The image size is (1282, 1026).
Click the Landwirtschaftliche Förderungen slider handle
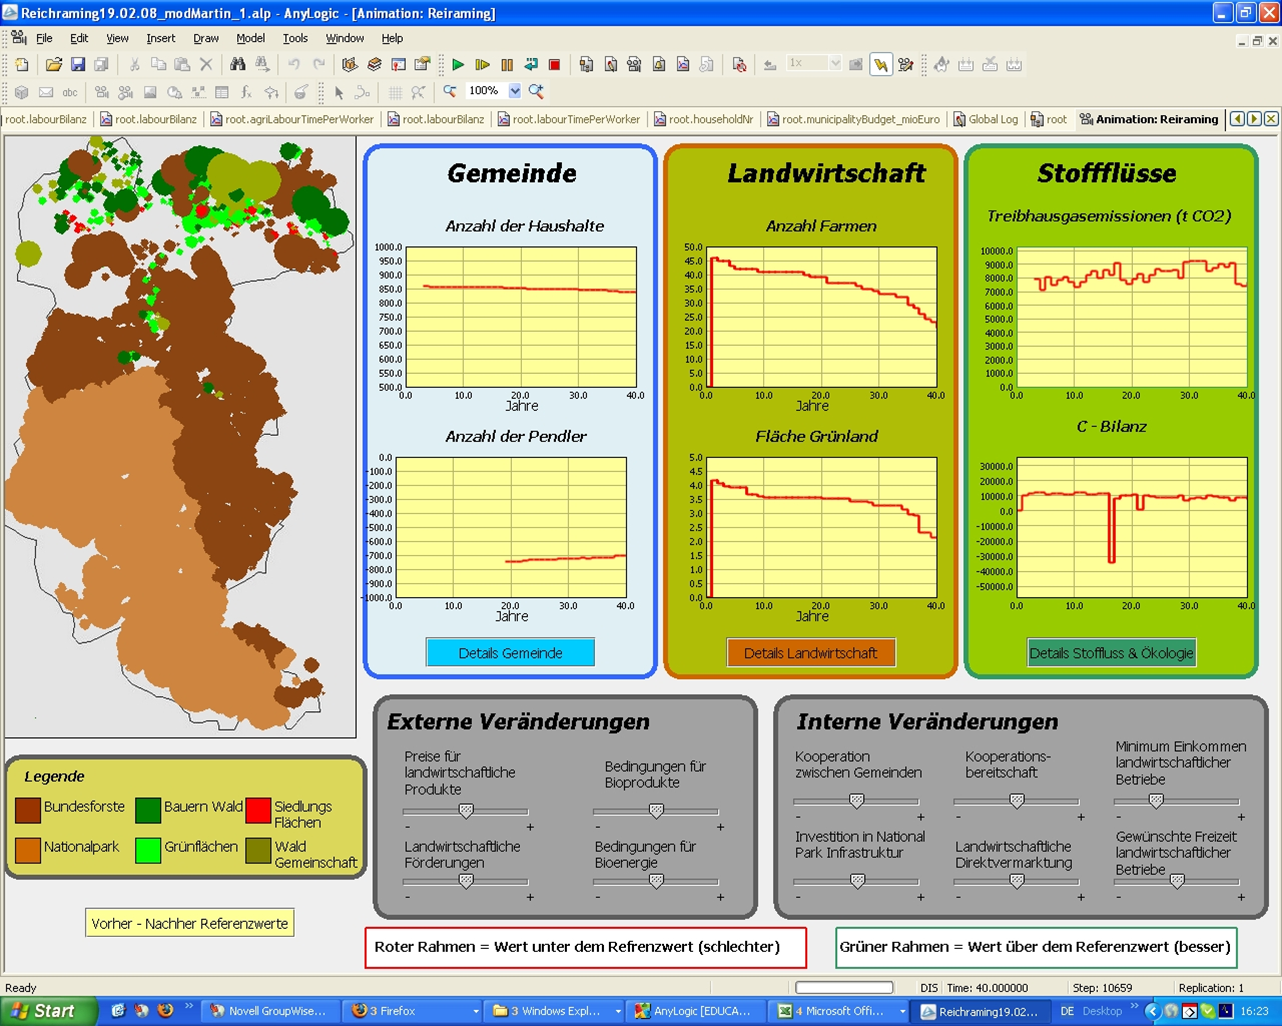466,881
